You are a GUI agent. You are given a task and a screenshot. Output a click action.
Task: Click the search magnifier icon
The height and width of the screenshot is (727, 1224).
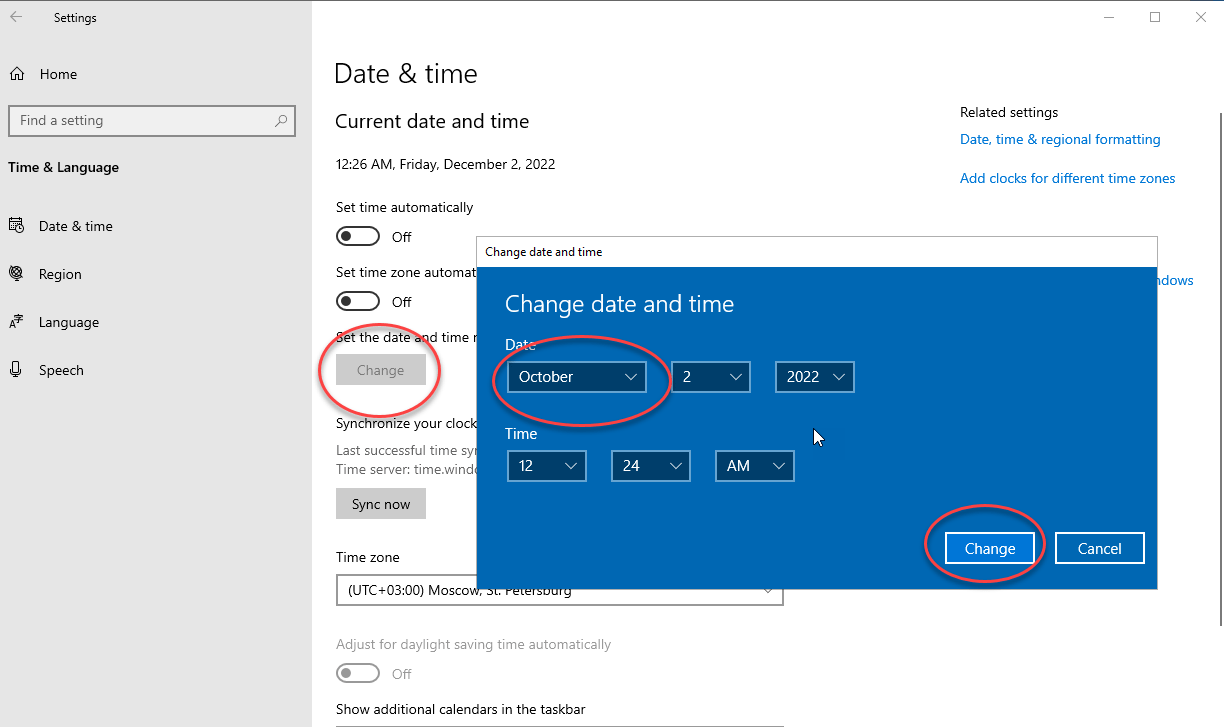(x=282, y=120)
